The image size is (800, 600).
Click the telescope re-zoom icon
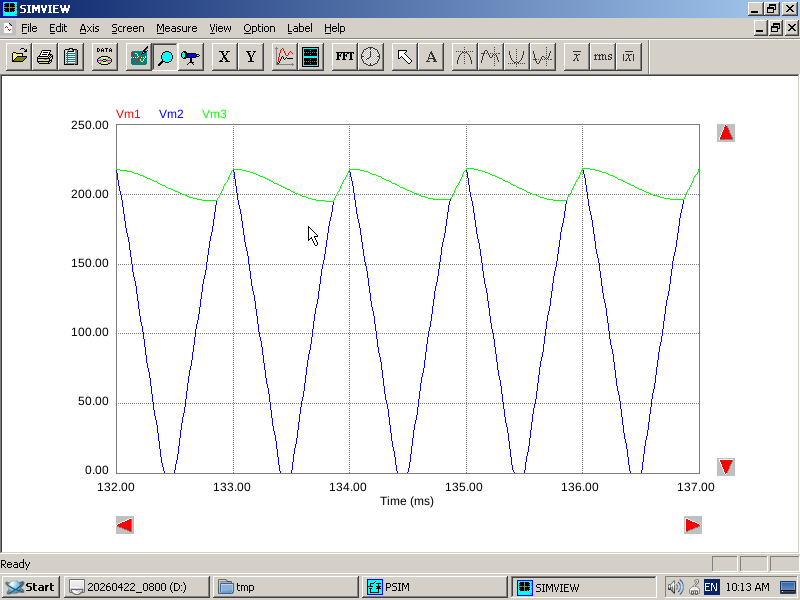[191, 56]
